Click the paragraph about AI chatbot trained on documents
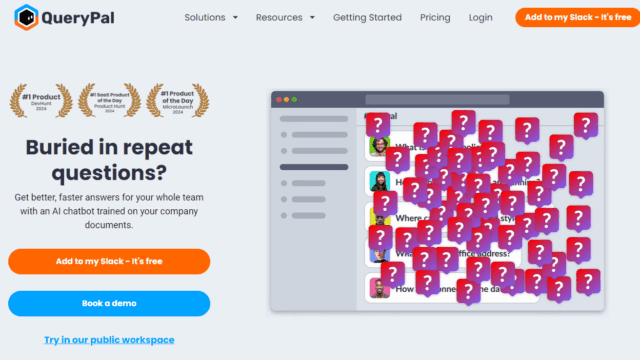The width and height of the screenshot is (640, 360). (109, 211)
